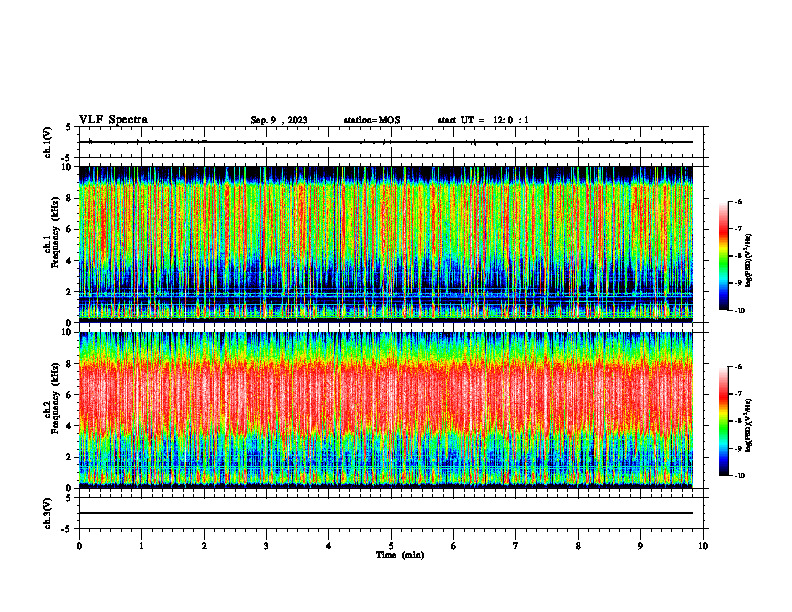The image size is (792, 612).
Task: Click the "VLF Spectra" title text
Action: 113,120
